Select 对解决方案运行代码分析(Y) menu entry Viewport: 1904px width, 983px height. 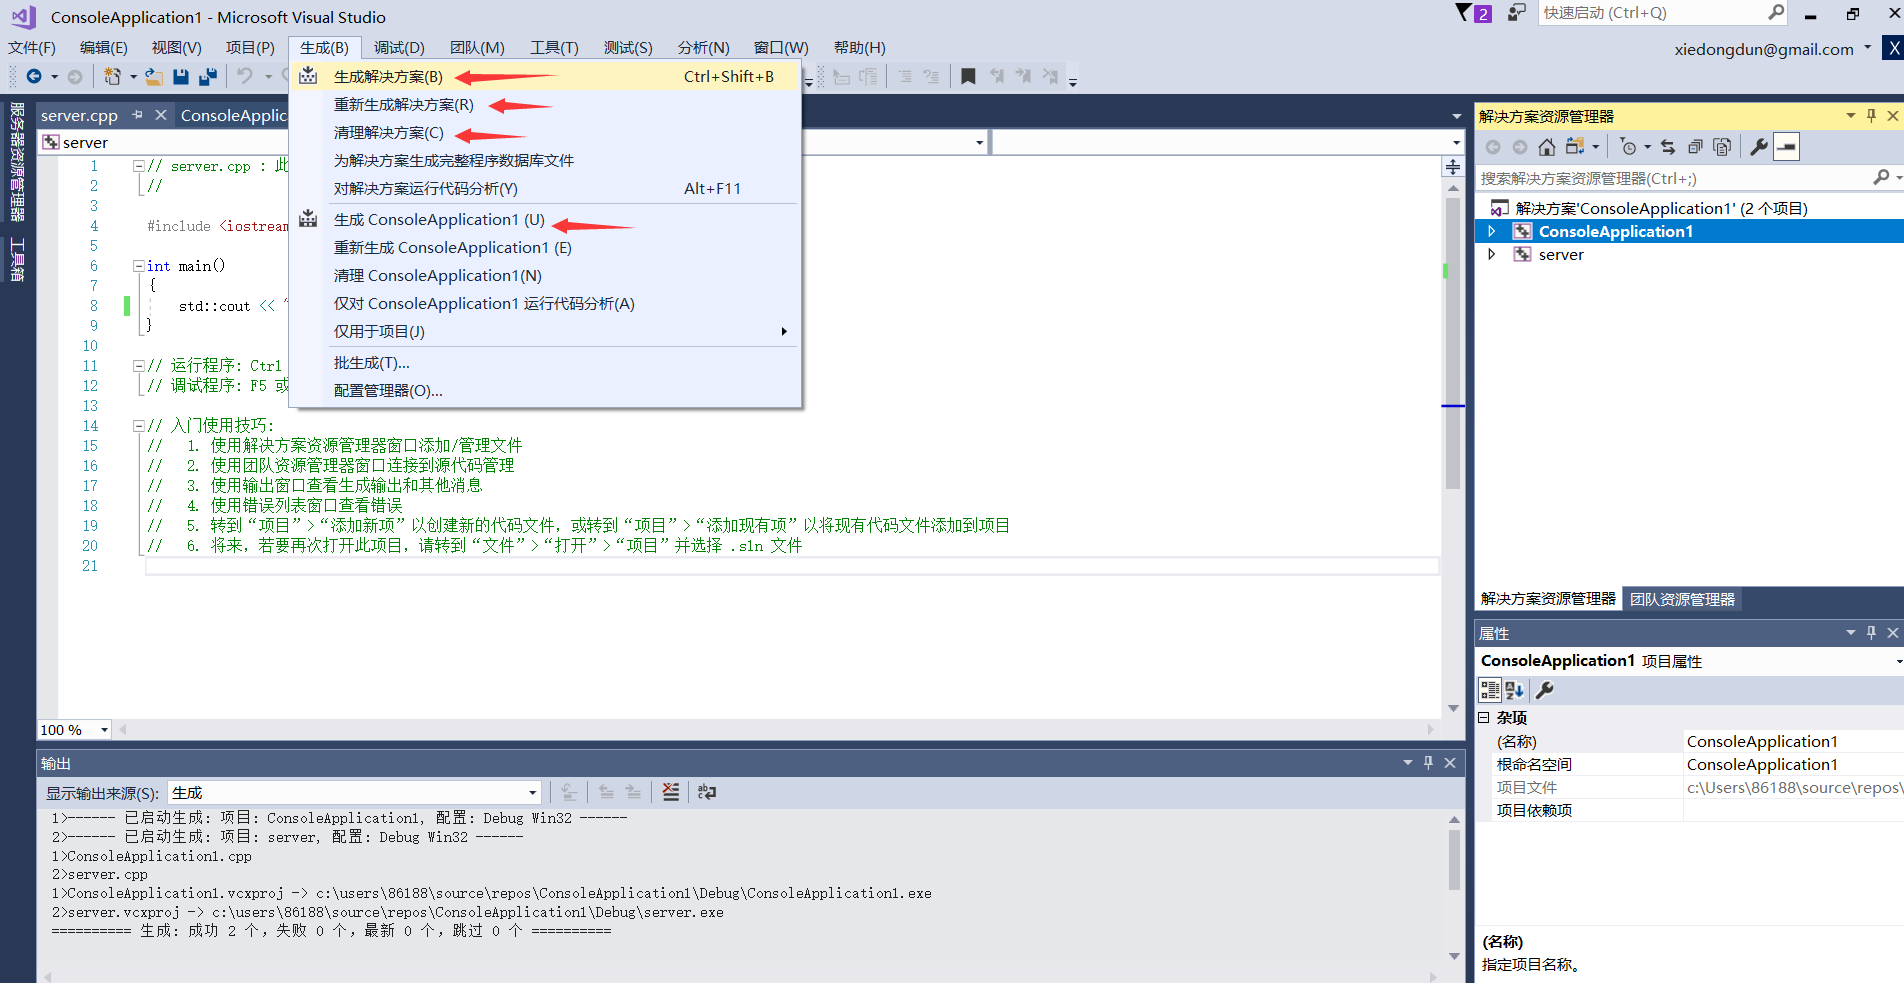(544, 188)
